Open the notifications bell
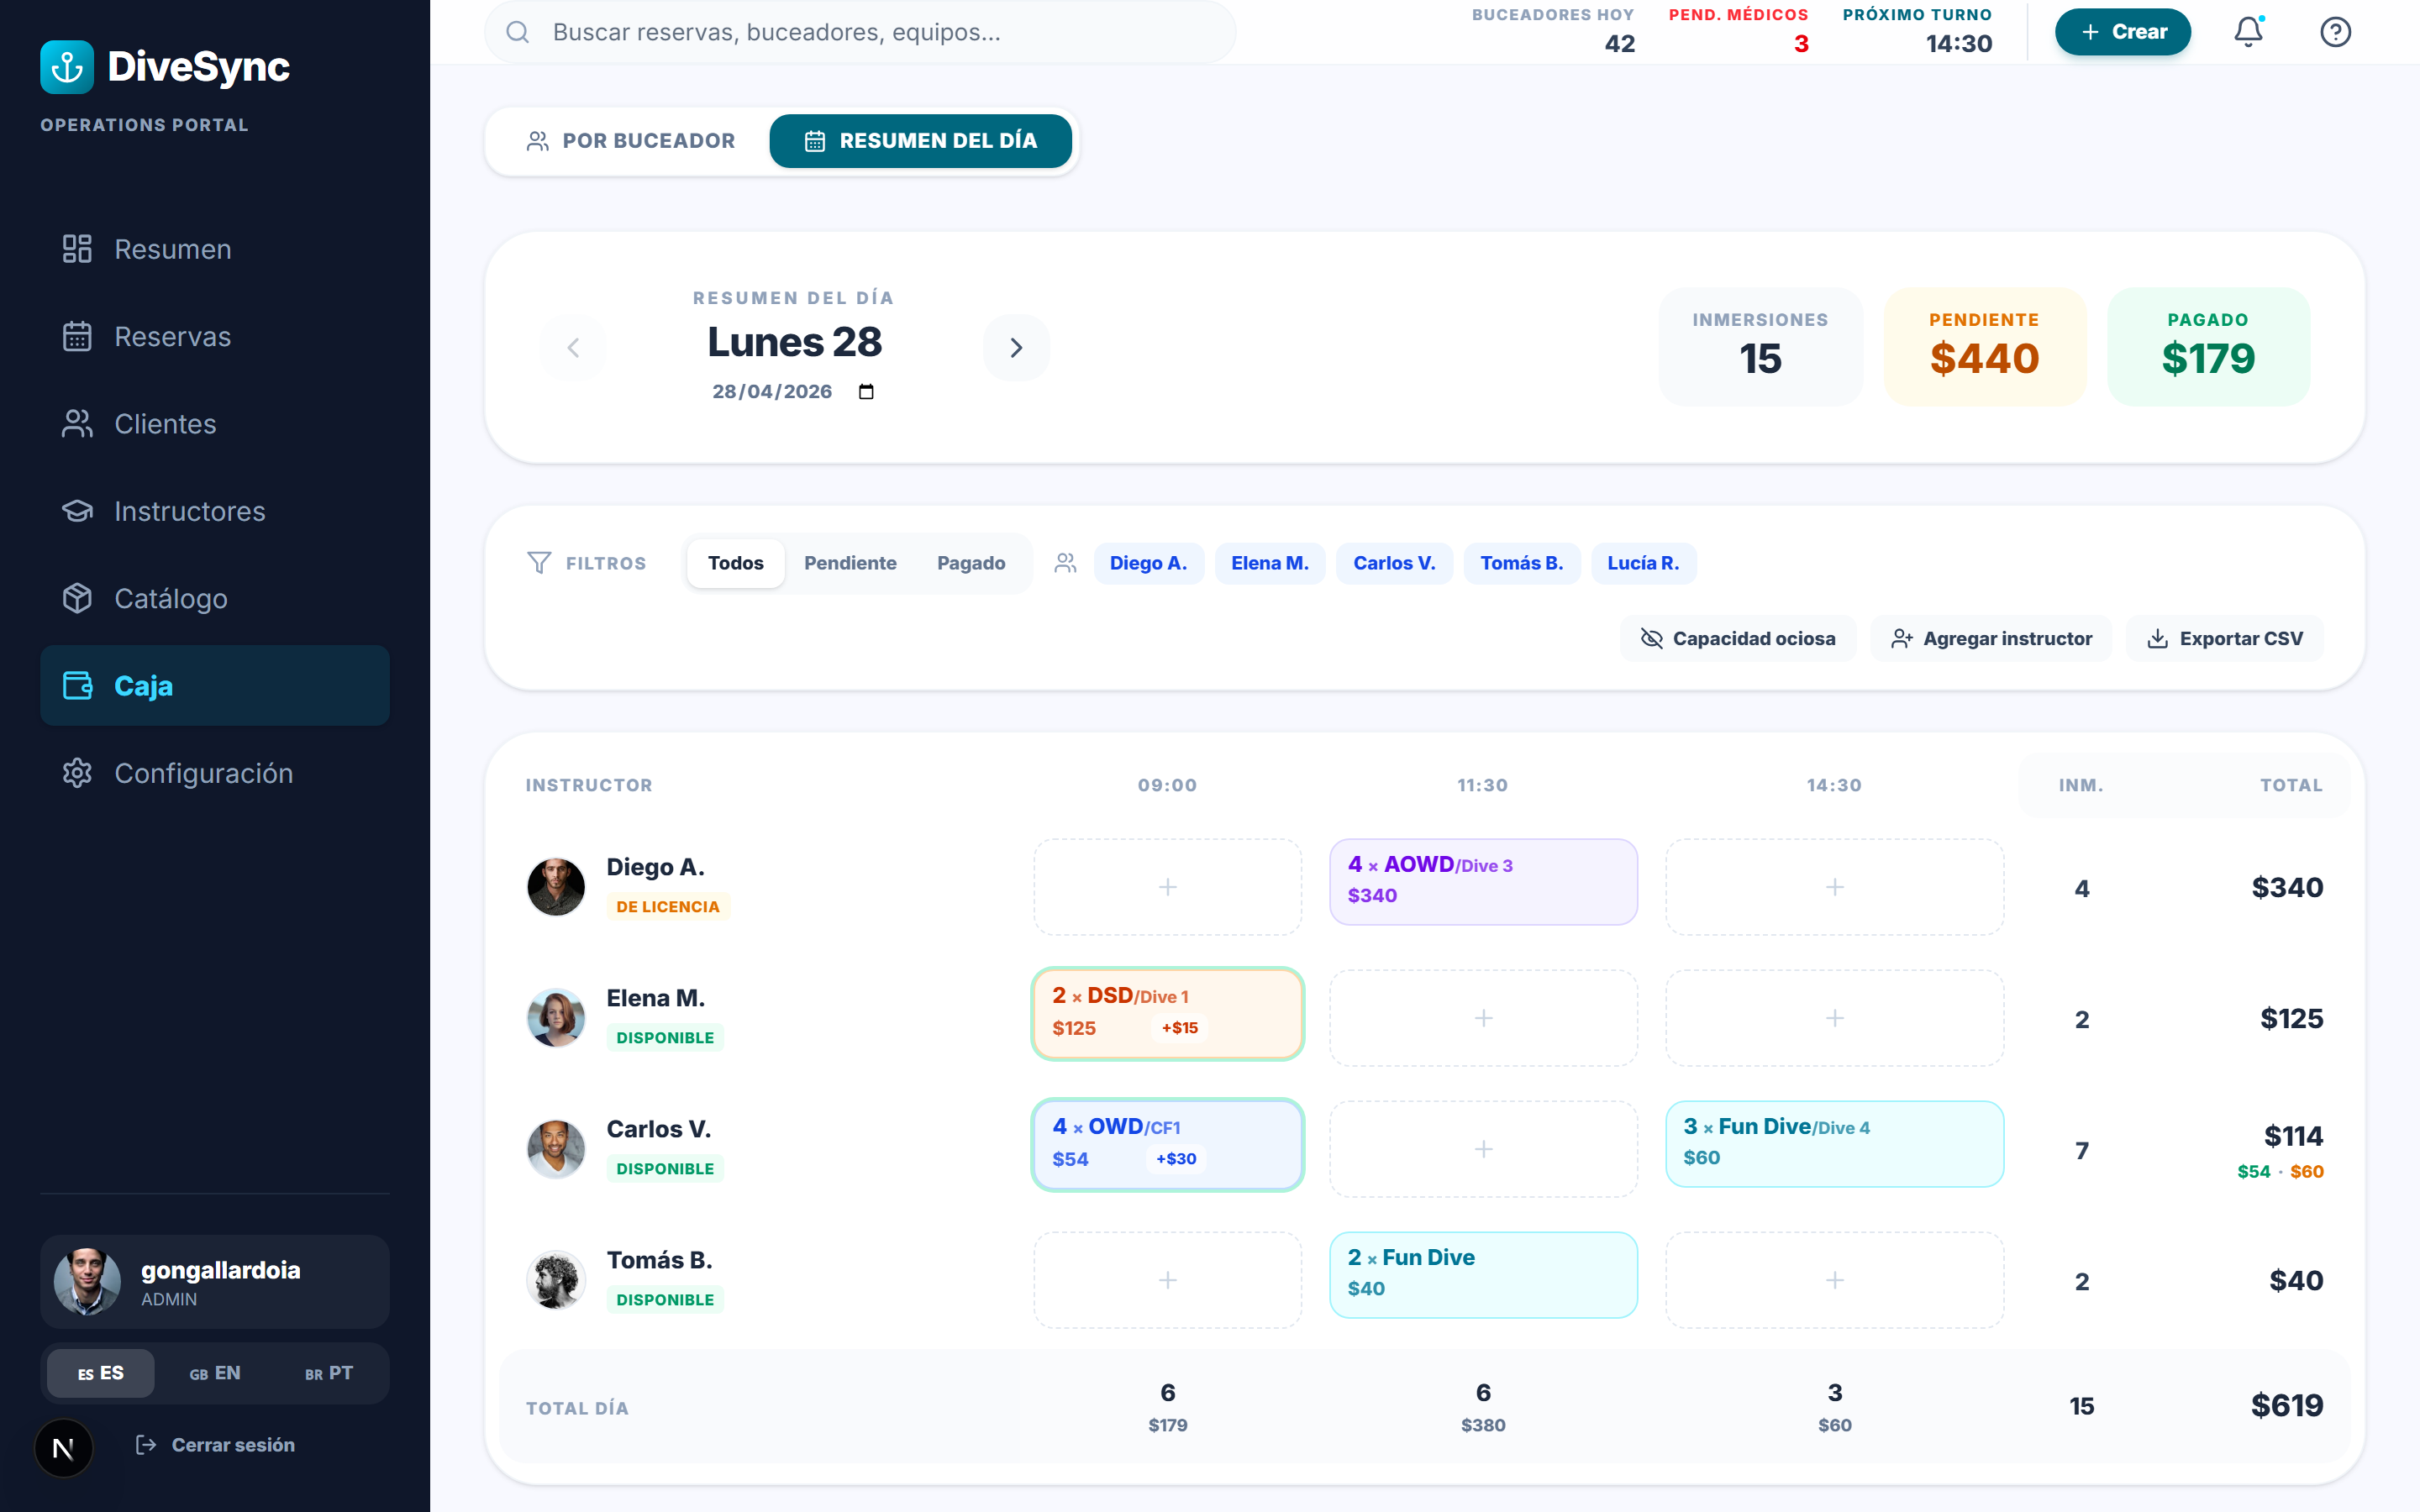2420x1512 pixels. click(2248, 32)
